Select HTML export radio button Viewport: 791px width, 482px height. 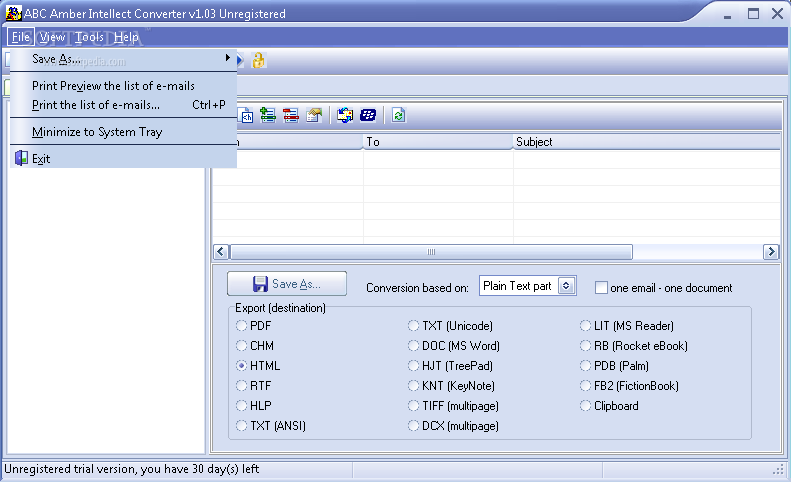[x=242, y=366]
